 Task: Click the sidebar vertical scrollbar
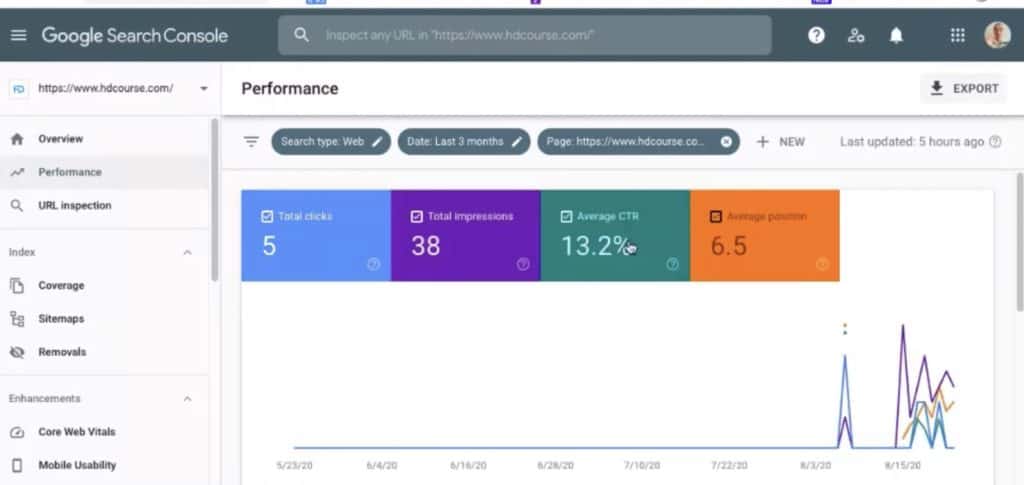coord(214,200)
